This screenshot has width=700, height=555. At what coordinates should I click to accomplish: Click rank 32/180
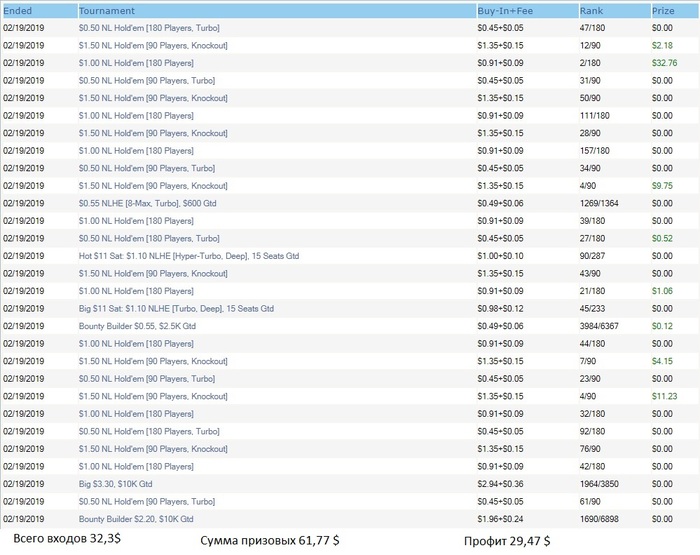coord(592,414)
